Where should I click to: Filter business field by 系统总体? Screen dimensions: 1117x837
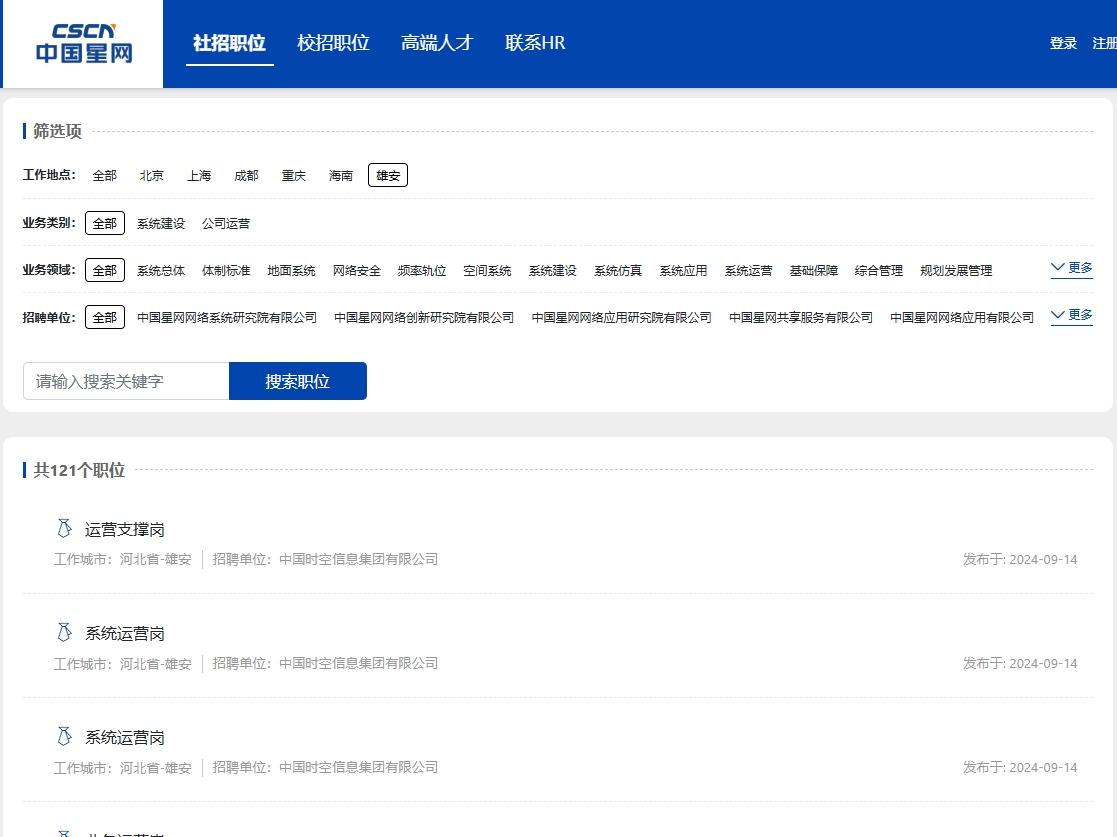tap(161, 270)
